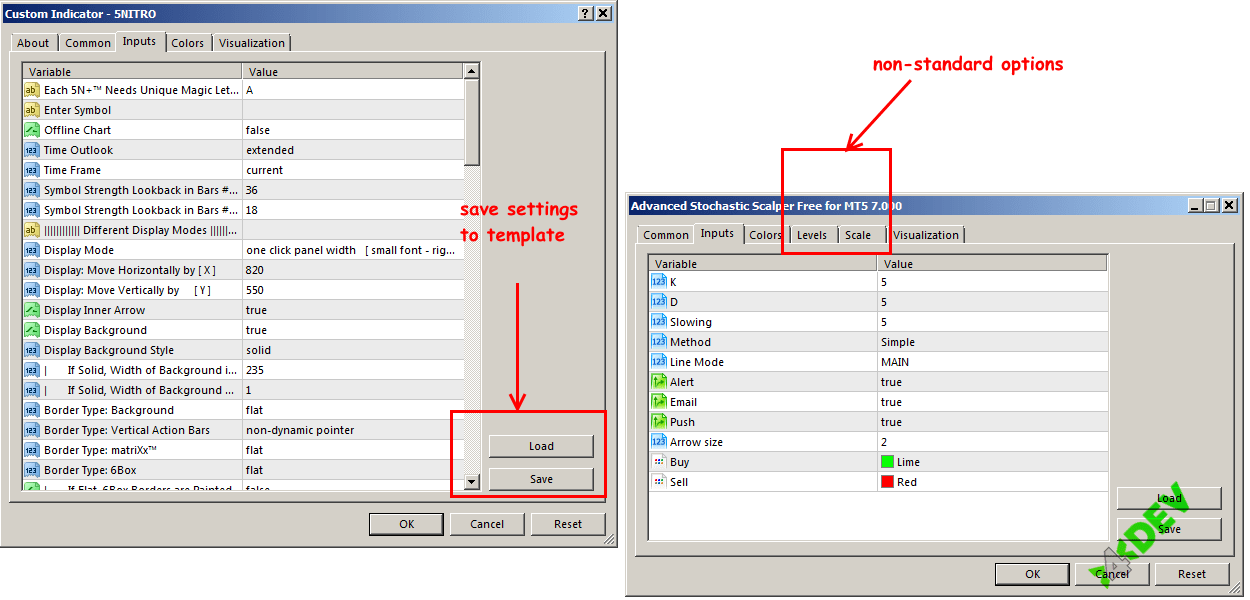Select the value 'extended' for Time Outlook

click(270, 150)
